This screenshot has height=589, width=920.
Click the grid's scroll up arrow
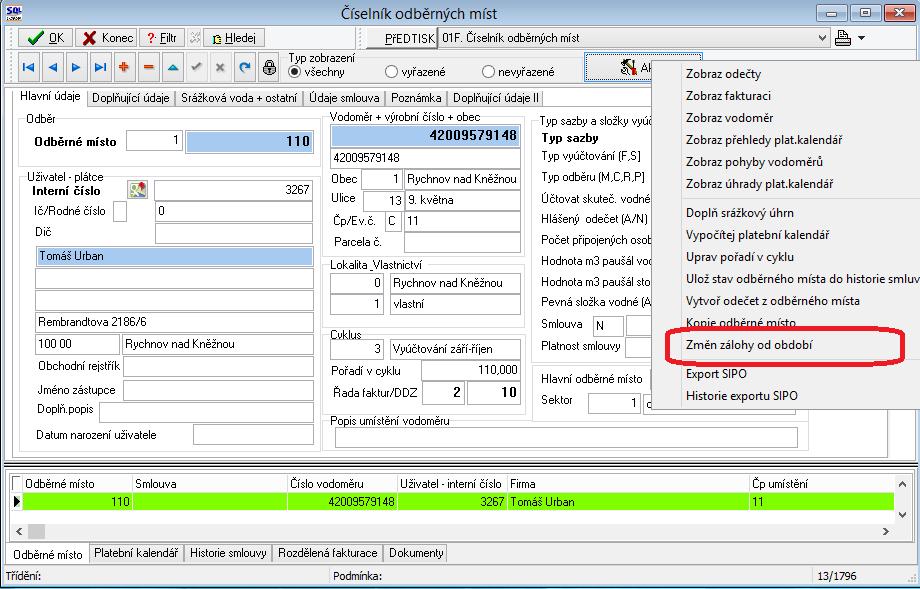pos(902,484)
